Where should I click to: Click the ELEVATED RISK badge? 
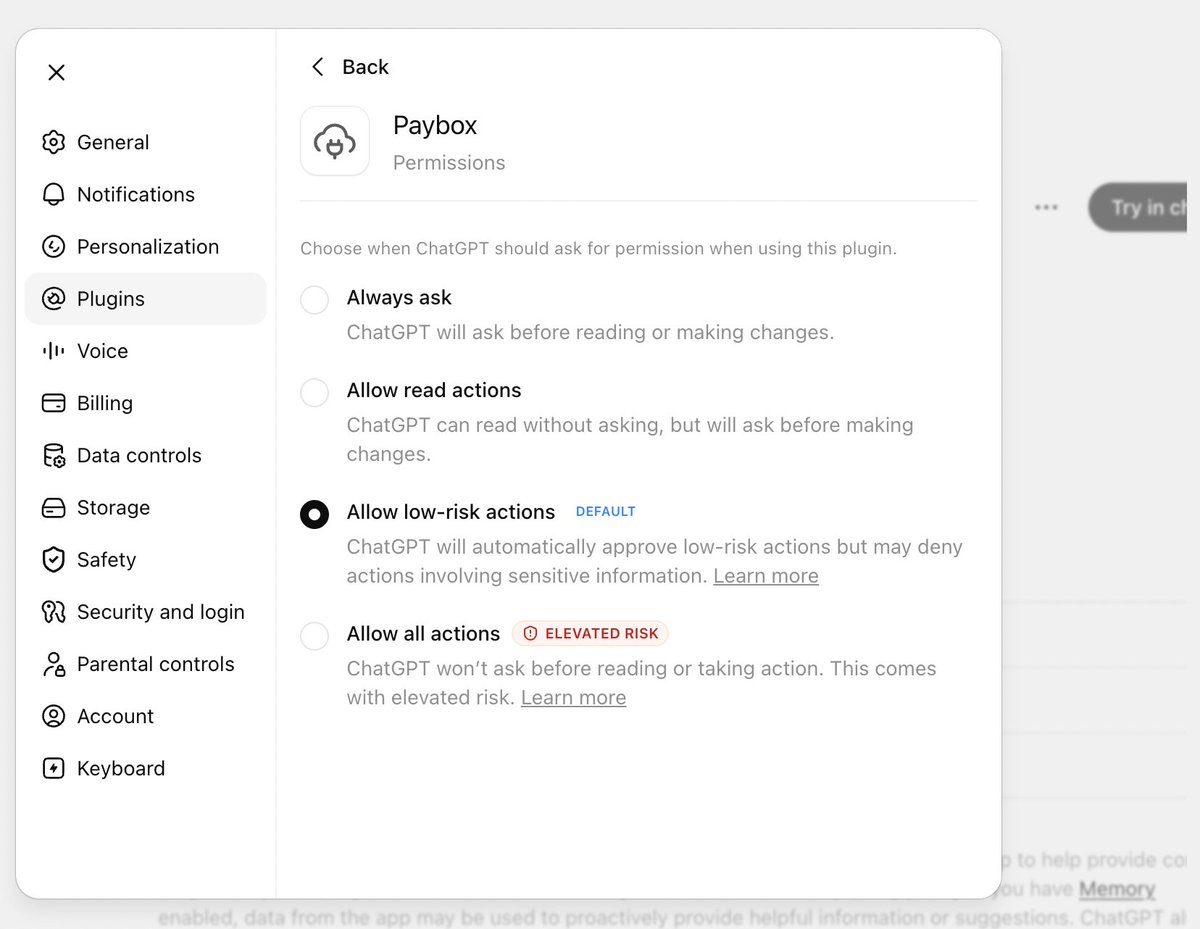590,633
